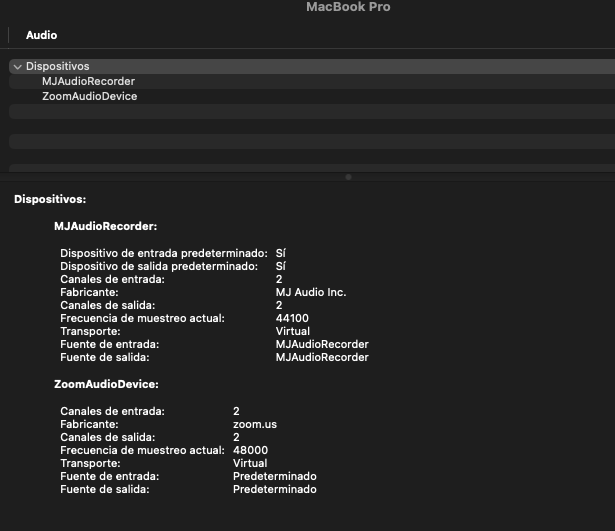615x531 pixels.
Task: Click 'Canales de salida:' label under ZoomAudioDevice
Action: click(107, 437)
